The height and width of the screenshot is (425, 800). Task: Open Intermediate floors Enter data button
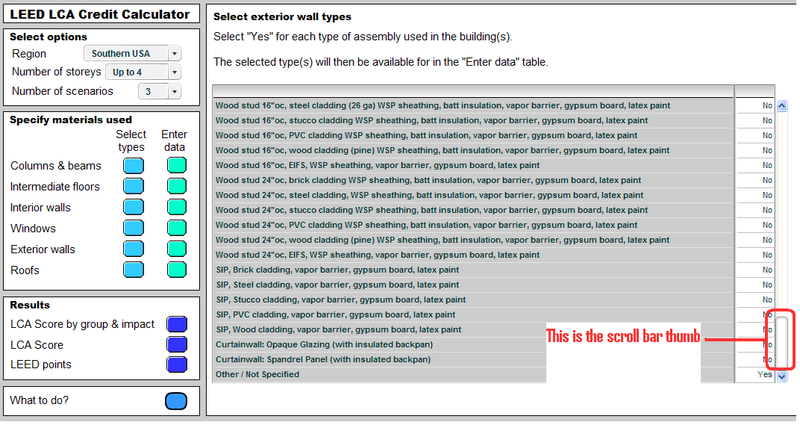coord(177,186)
